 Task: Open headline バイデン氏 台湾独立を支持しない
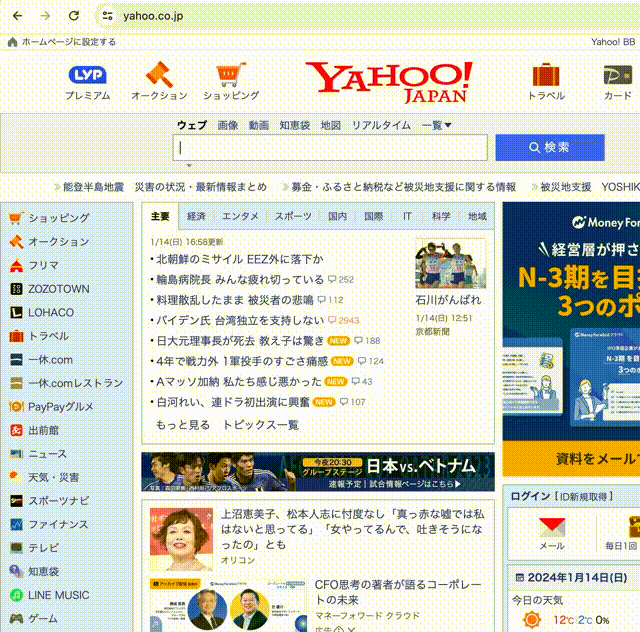pos(240,320)
